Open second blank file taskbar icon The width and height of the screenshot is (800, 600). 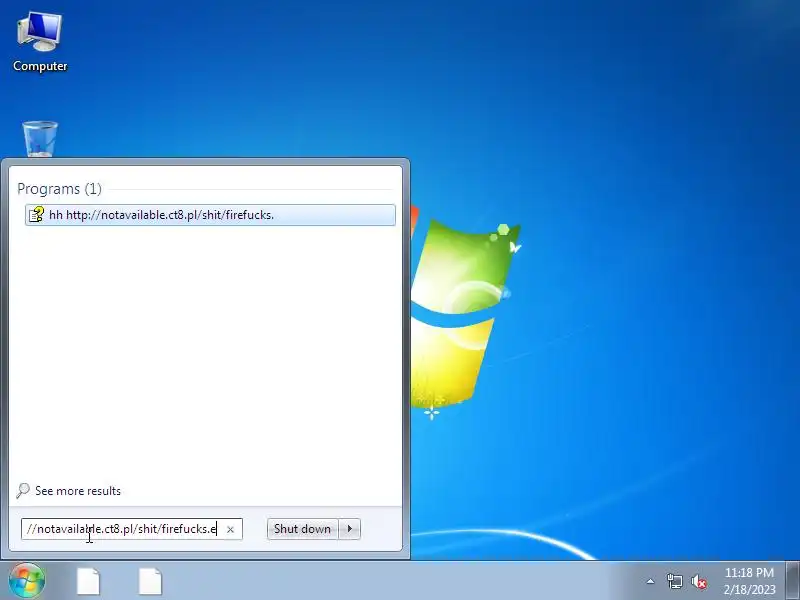(150, 581)
